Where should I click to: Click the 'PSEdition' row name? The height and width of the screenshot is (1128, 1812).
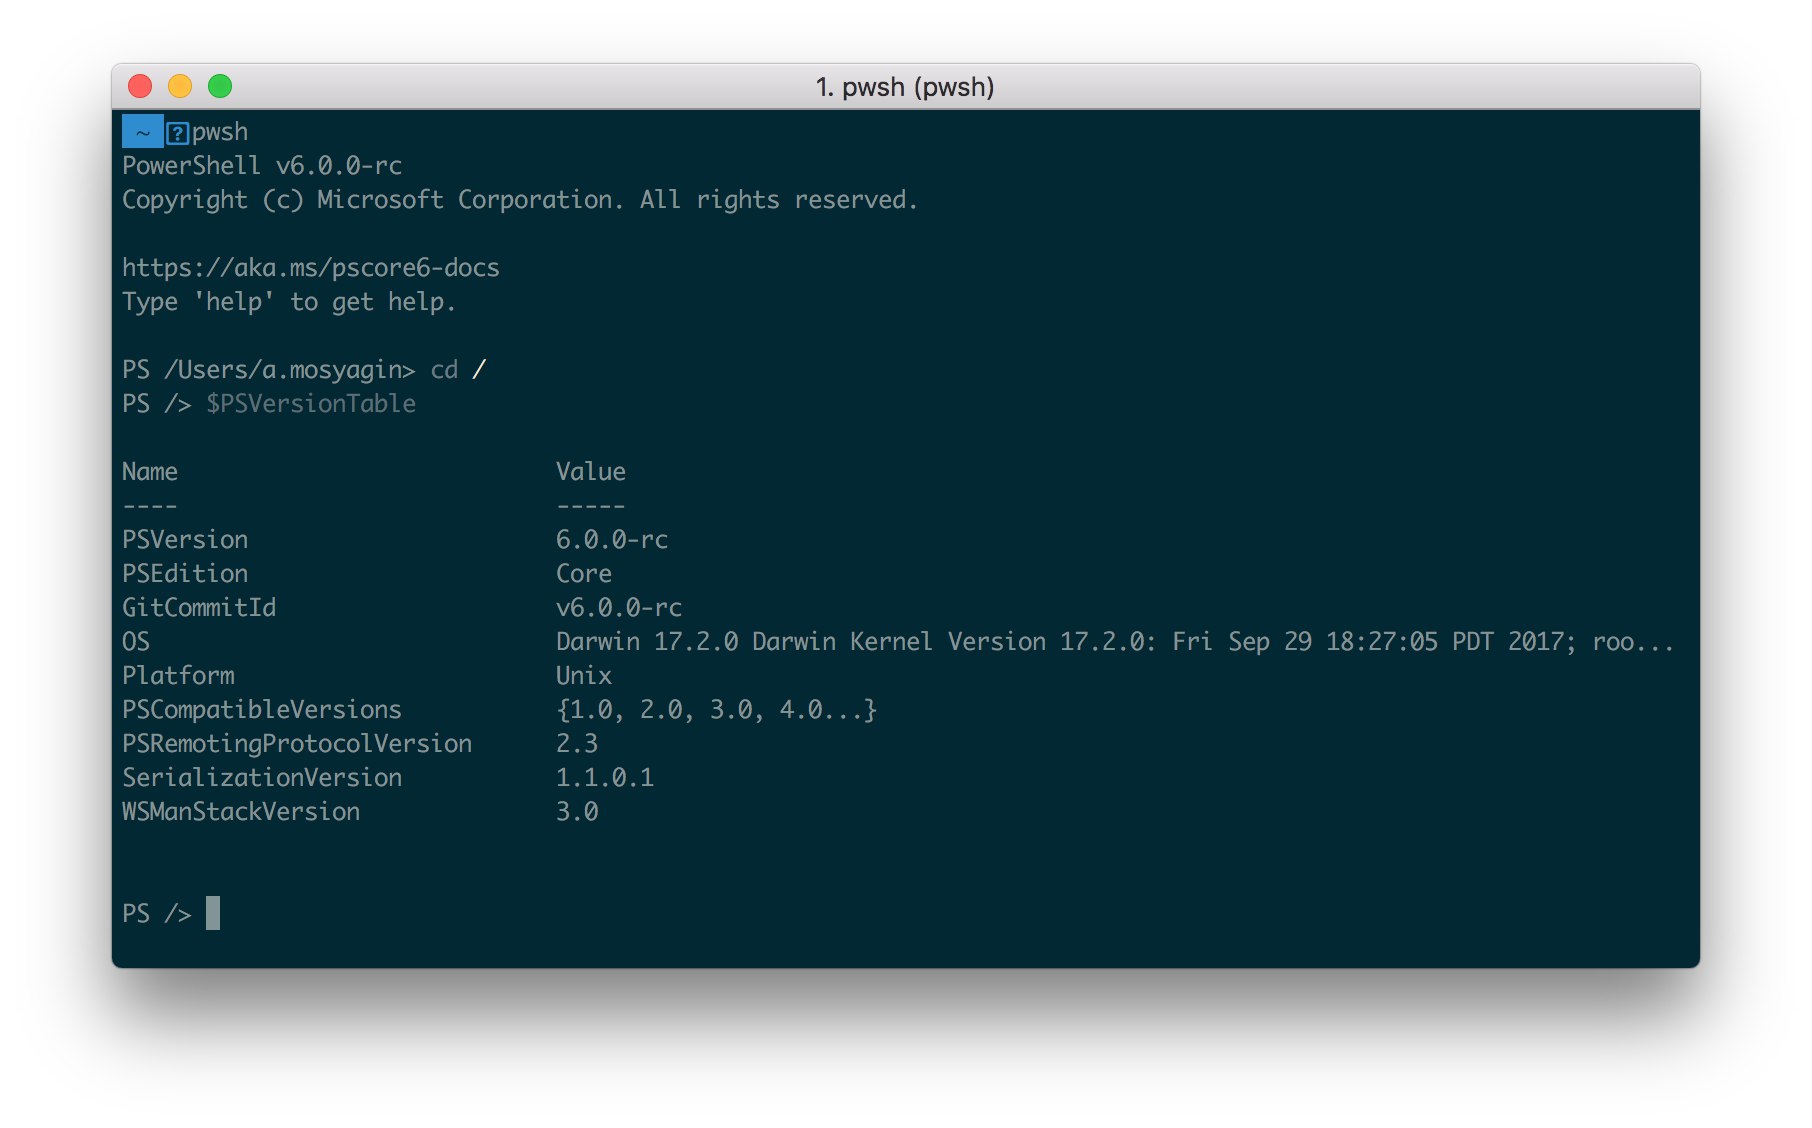[x=185, y=574]
